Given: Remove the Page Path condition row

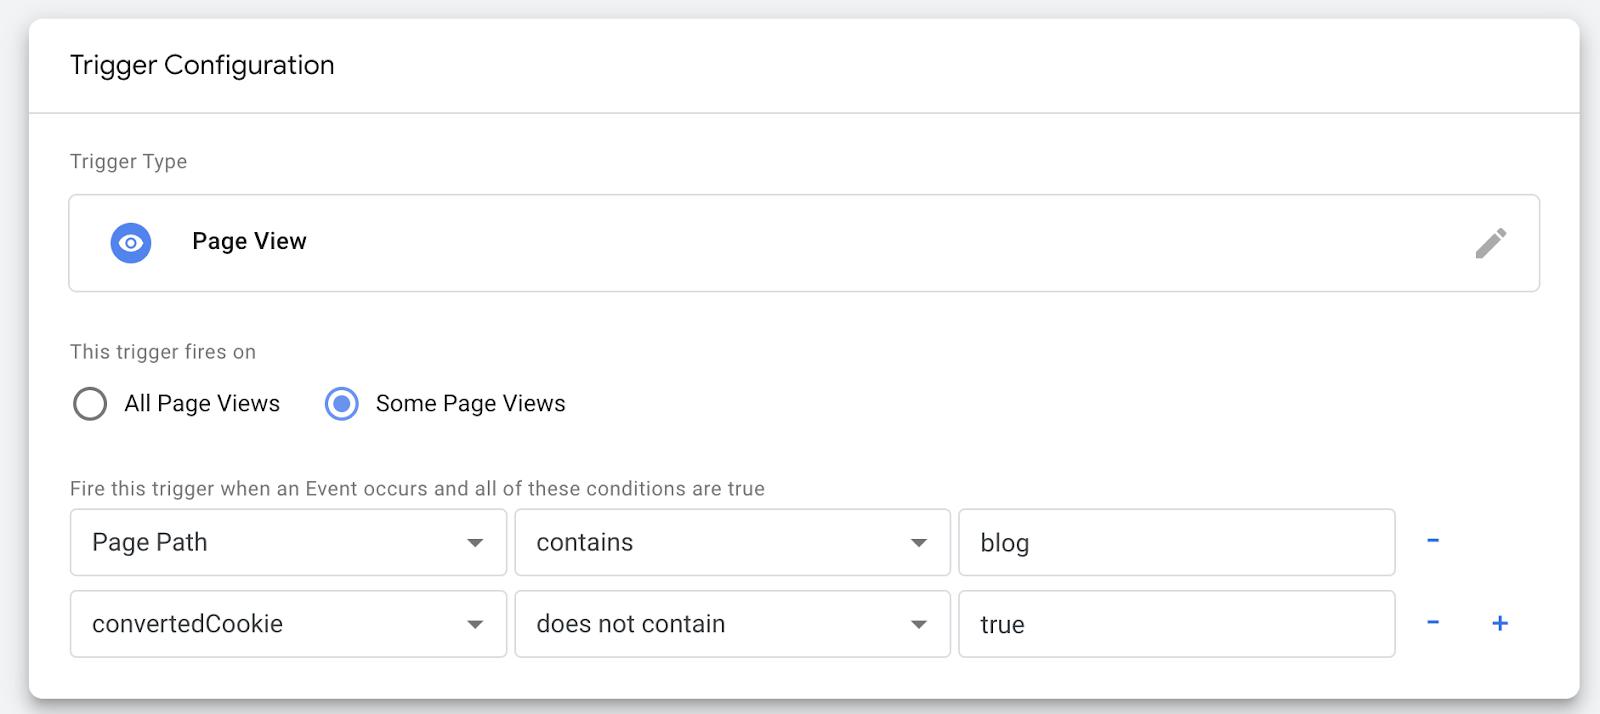Looking at the screenshot, I should [x=1432, y=541].
